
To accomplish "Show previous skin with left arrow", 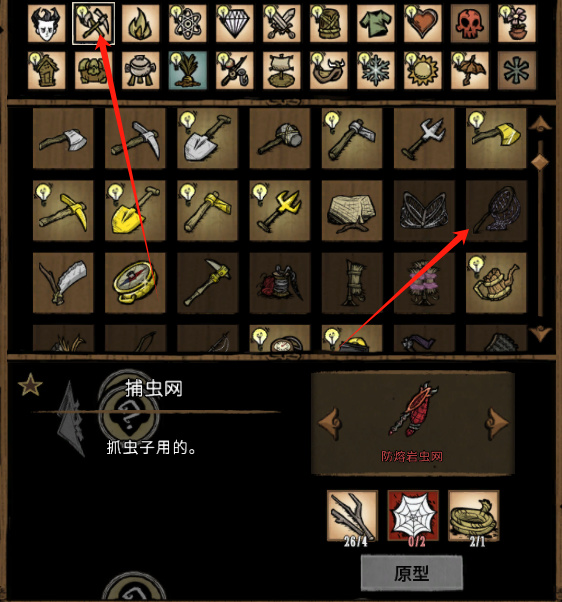I will click(330, 423).
